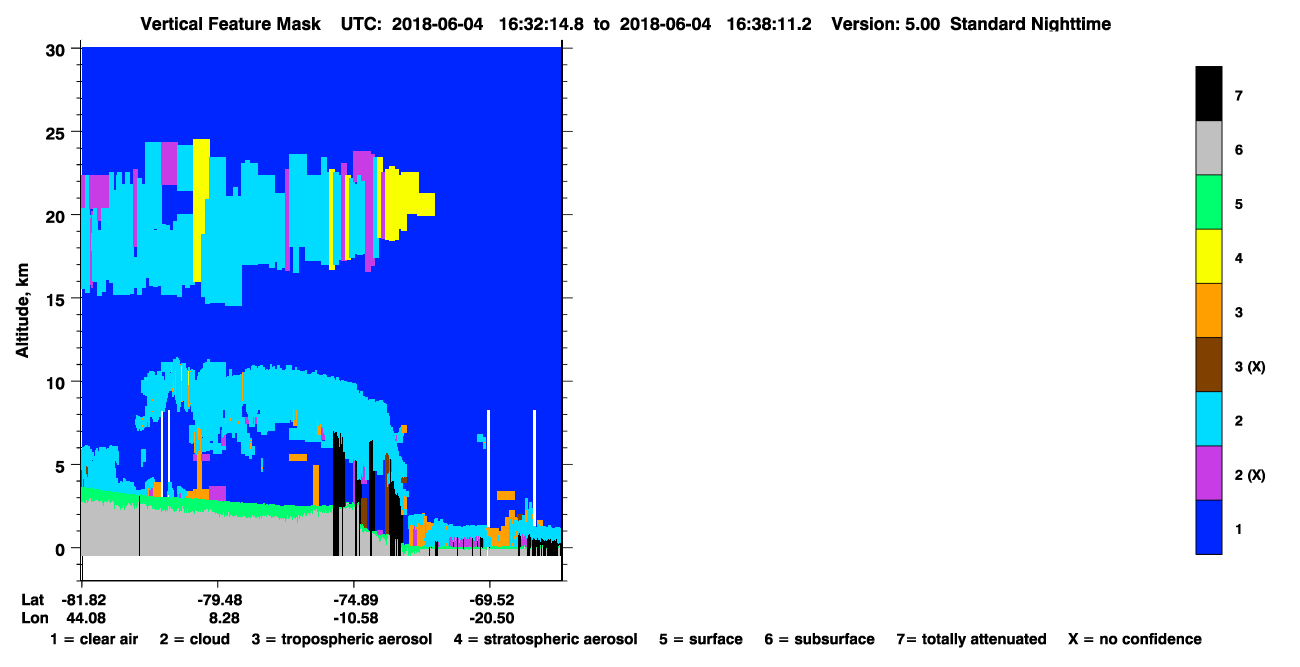Click latitude value '-69.52'

pyautogui.click(x=490, y=600)
